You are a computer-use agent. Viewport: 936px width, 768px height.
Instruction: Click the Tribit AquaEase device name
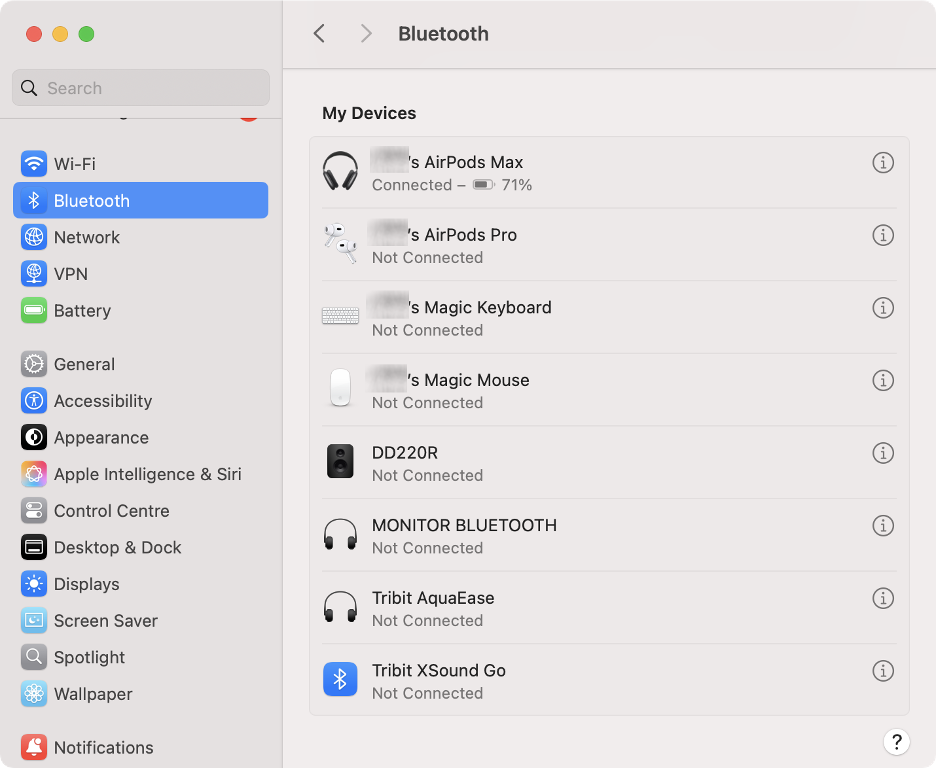pos(433,598)
